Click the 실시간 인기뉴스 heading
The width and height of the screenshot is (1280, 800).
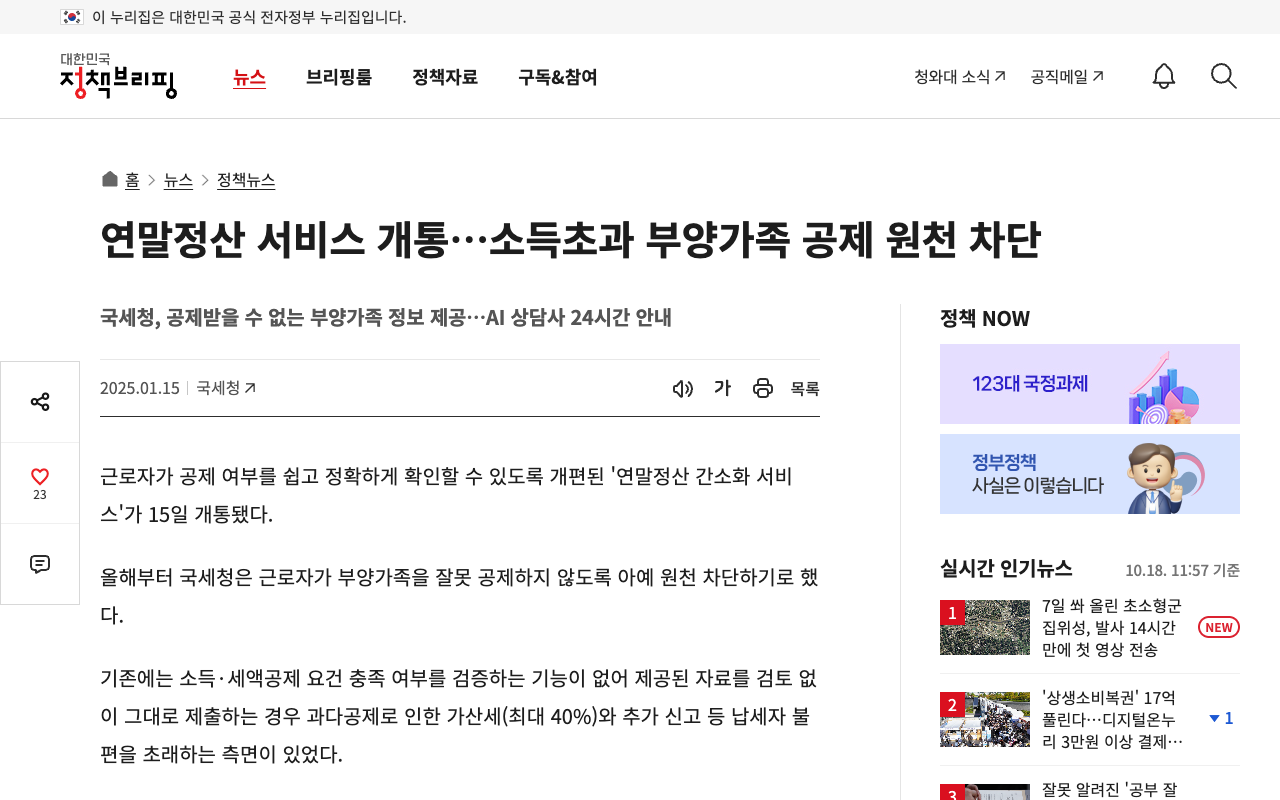[1006, 568]
